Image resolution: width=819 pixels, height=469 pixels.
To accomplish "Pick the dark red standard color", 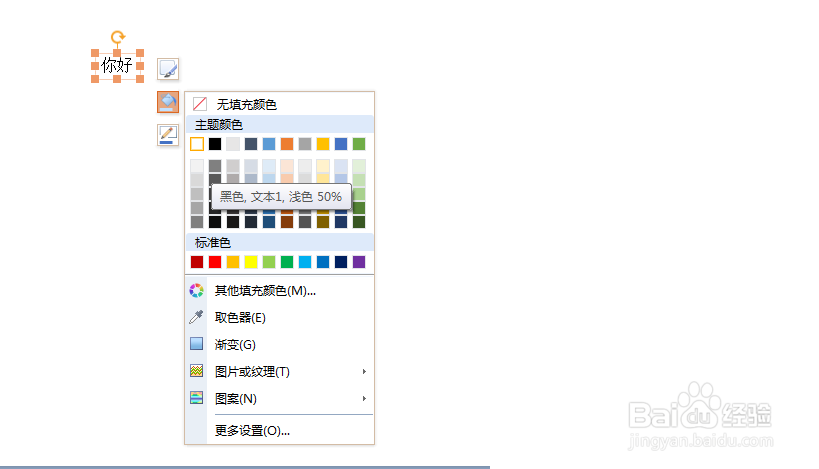I will pyautogui.click(x=197, y=262).
